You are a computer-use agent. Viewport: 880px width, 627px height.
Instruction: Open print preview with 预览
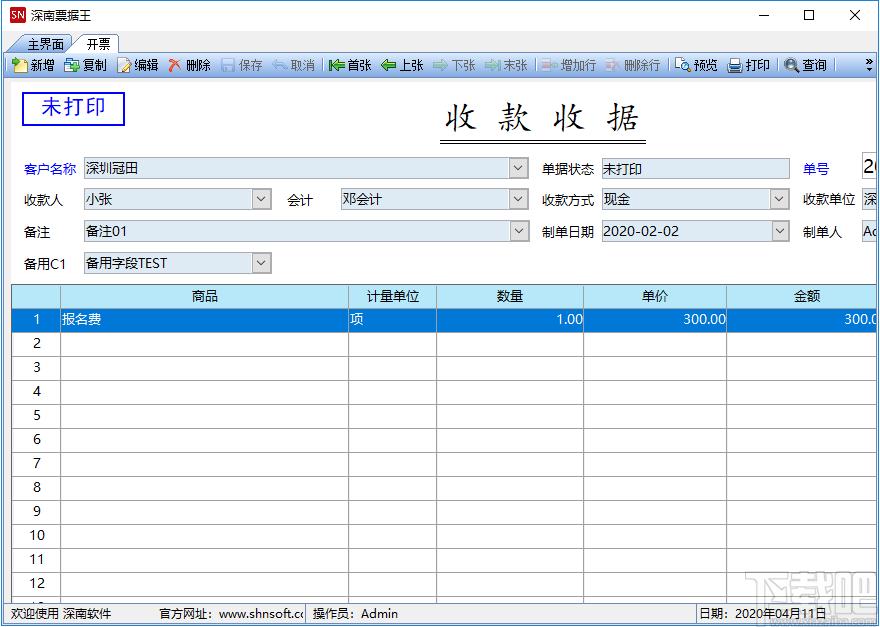[696, 65]
